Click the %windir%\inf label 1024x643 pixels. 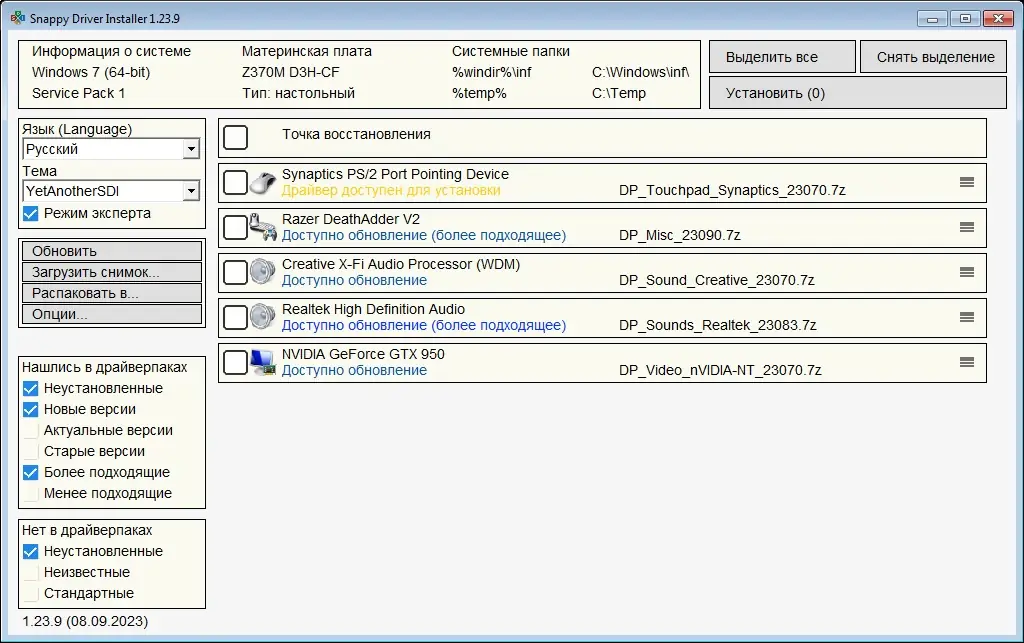coord(492,72)
